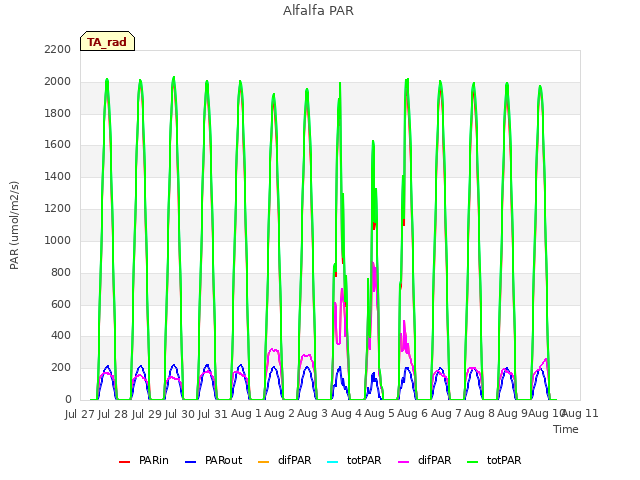Click the Aug 7 x-axis tick label

click(446, 413)
